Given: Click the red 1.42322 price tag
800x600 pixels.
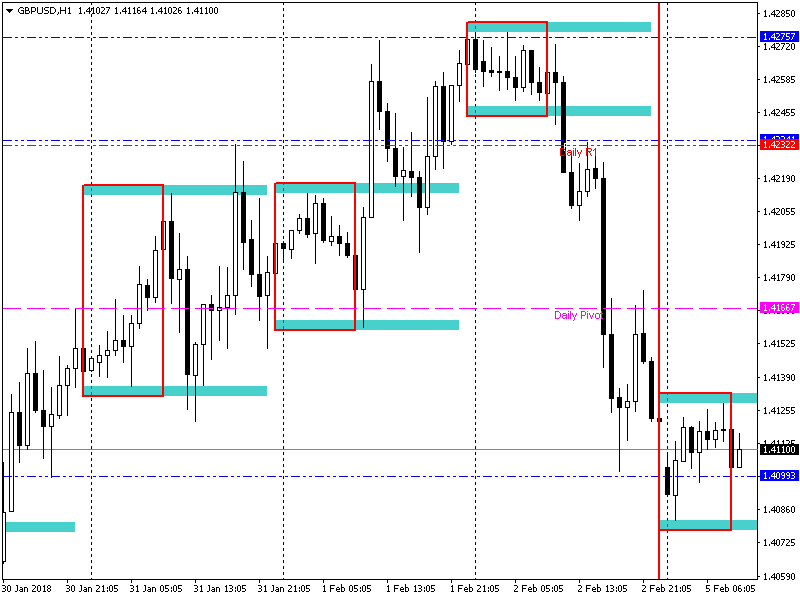Looking at the screenshot, I should (778, 145).
